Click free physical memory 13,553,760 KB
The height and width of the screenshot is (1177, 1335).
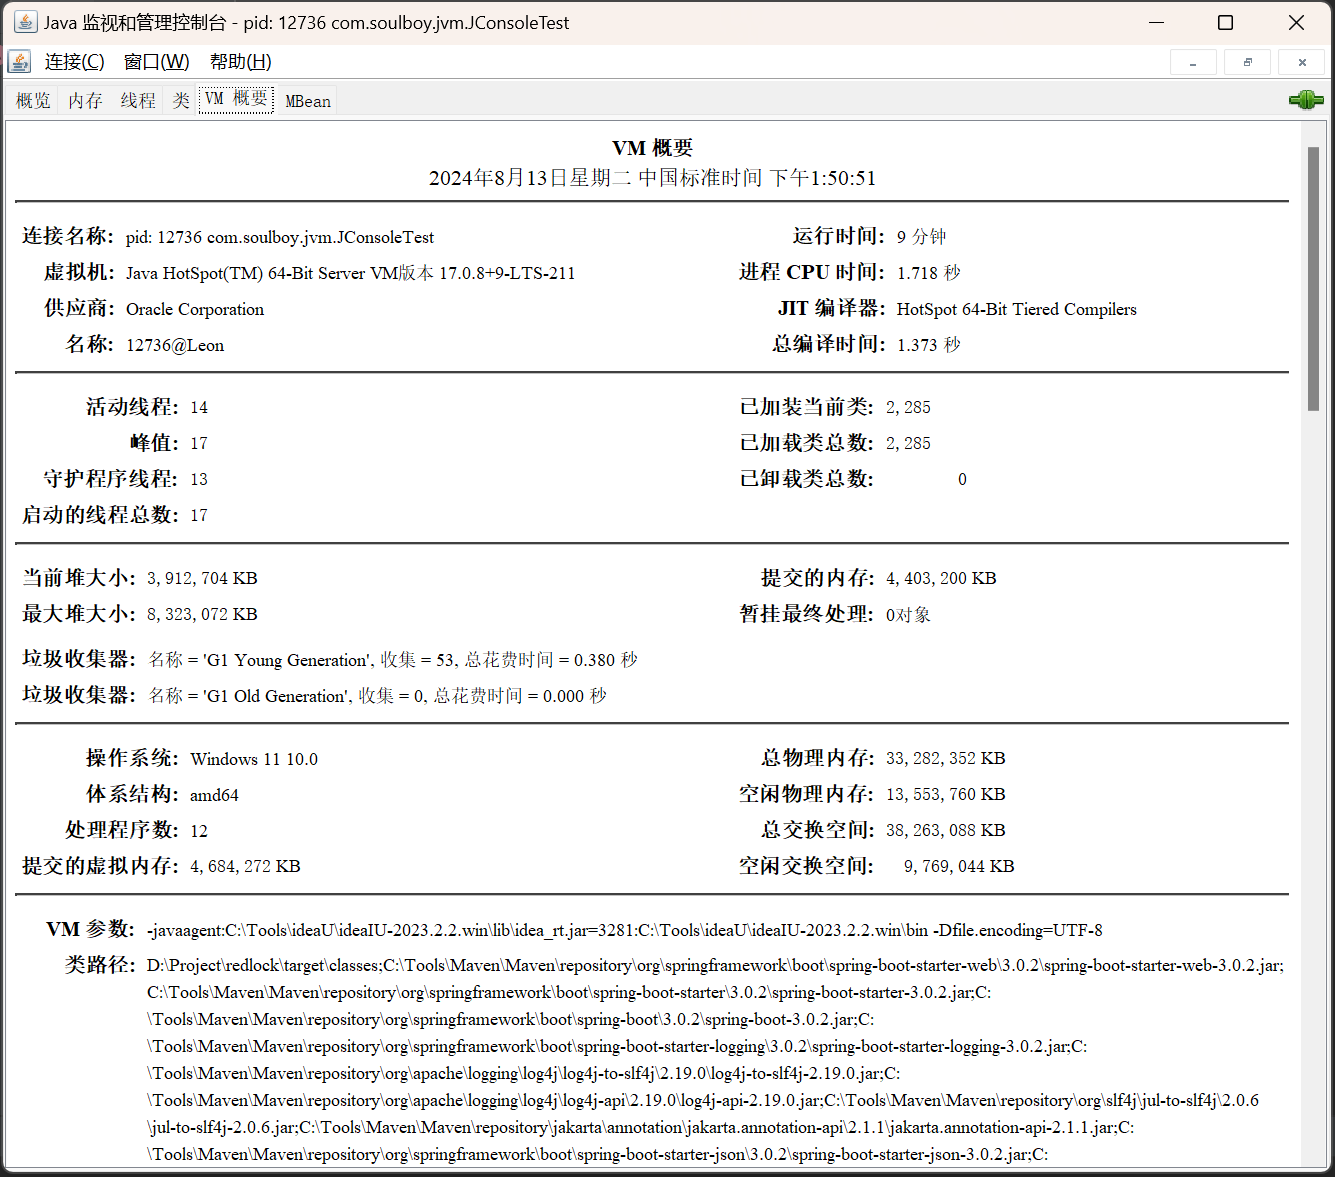945,794
